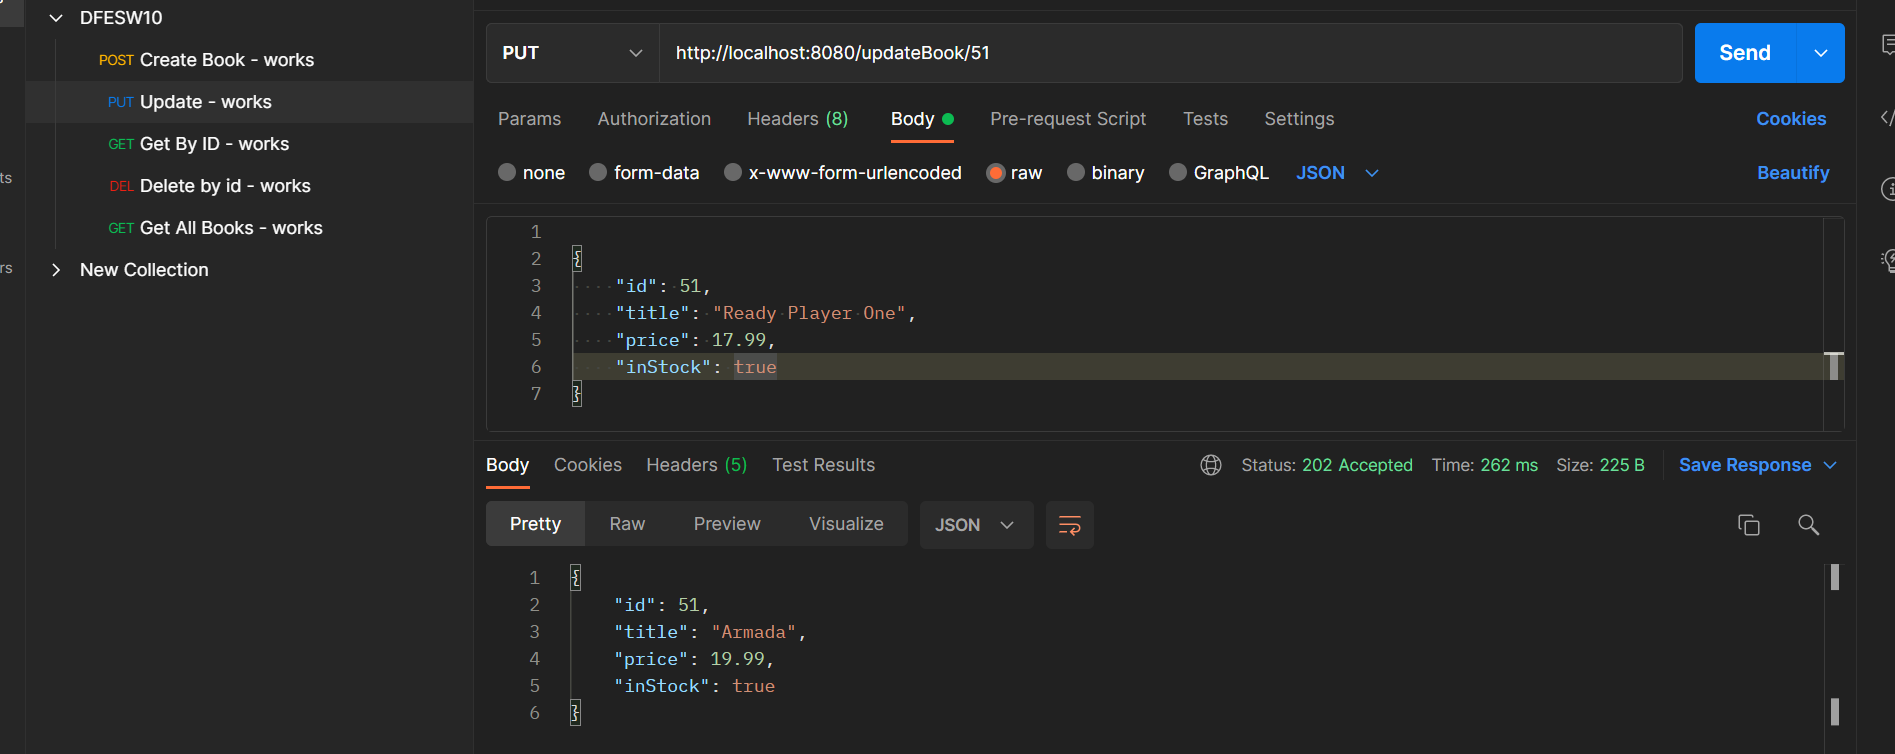Open the GET Get All Books - works request
Viewport: 1895px width, 754px height.
250,228
